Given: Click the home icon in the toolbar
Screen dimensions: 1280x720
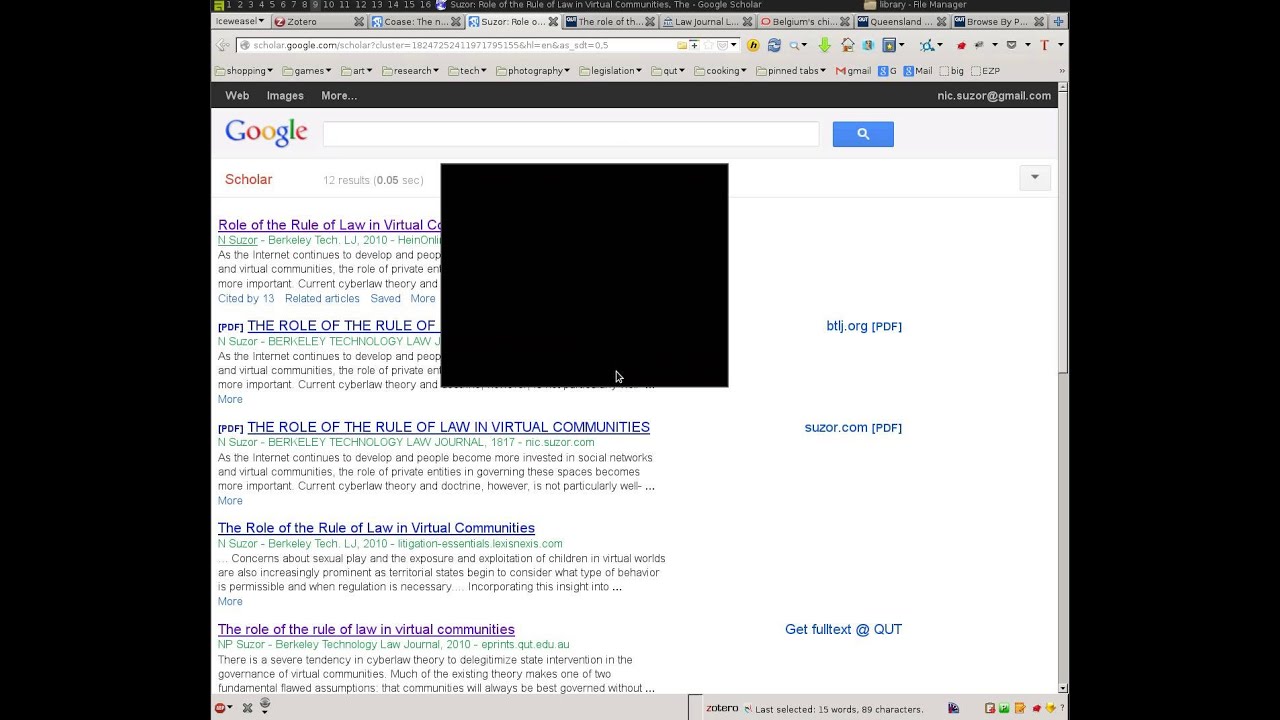Looking at the screenshot, I should click(x=847, y=45).
